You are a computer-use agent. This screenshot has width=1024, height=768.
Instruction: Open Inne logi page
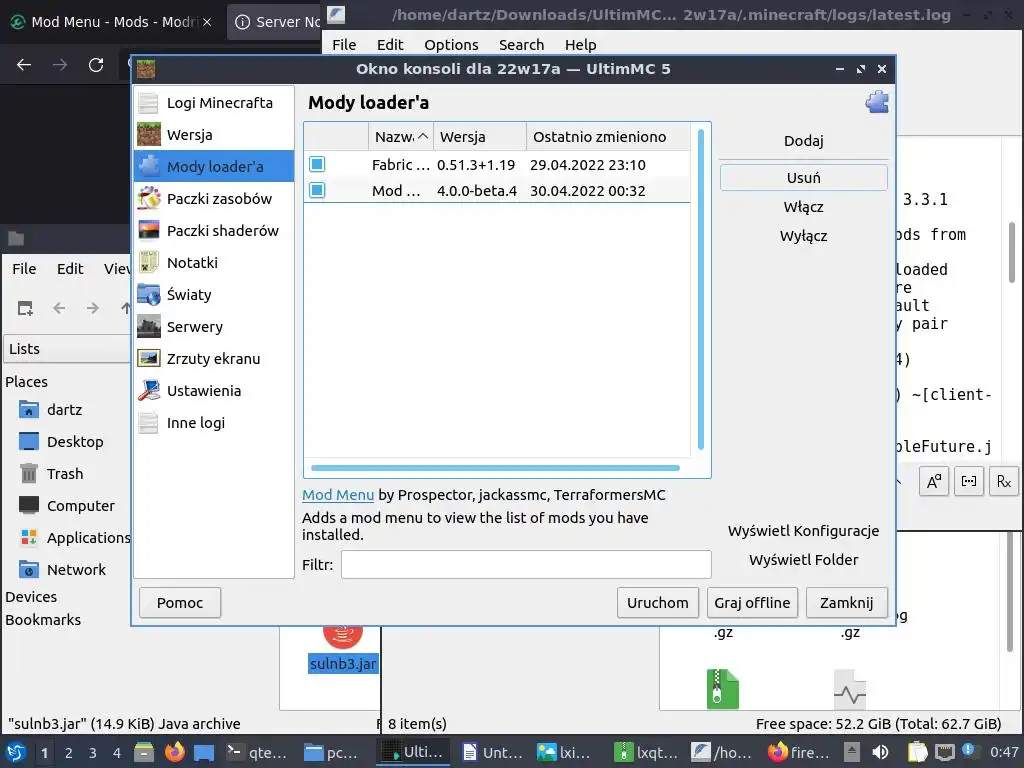214,423
